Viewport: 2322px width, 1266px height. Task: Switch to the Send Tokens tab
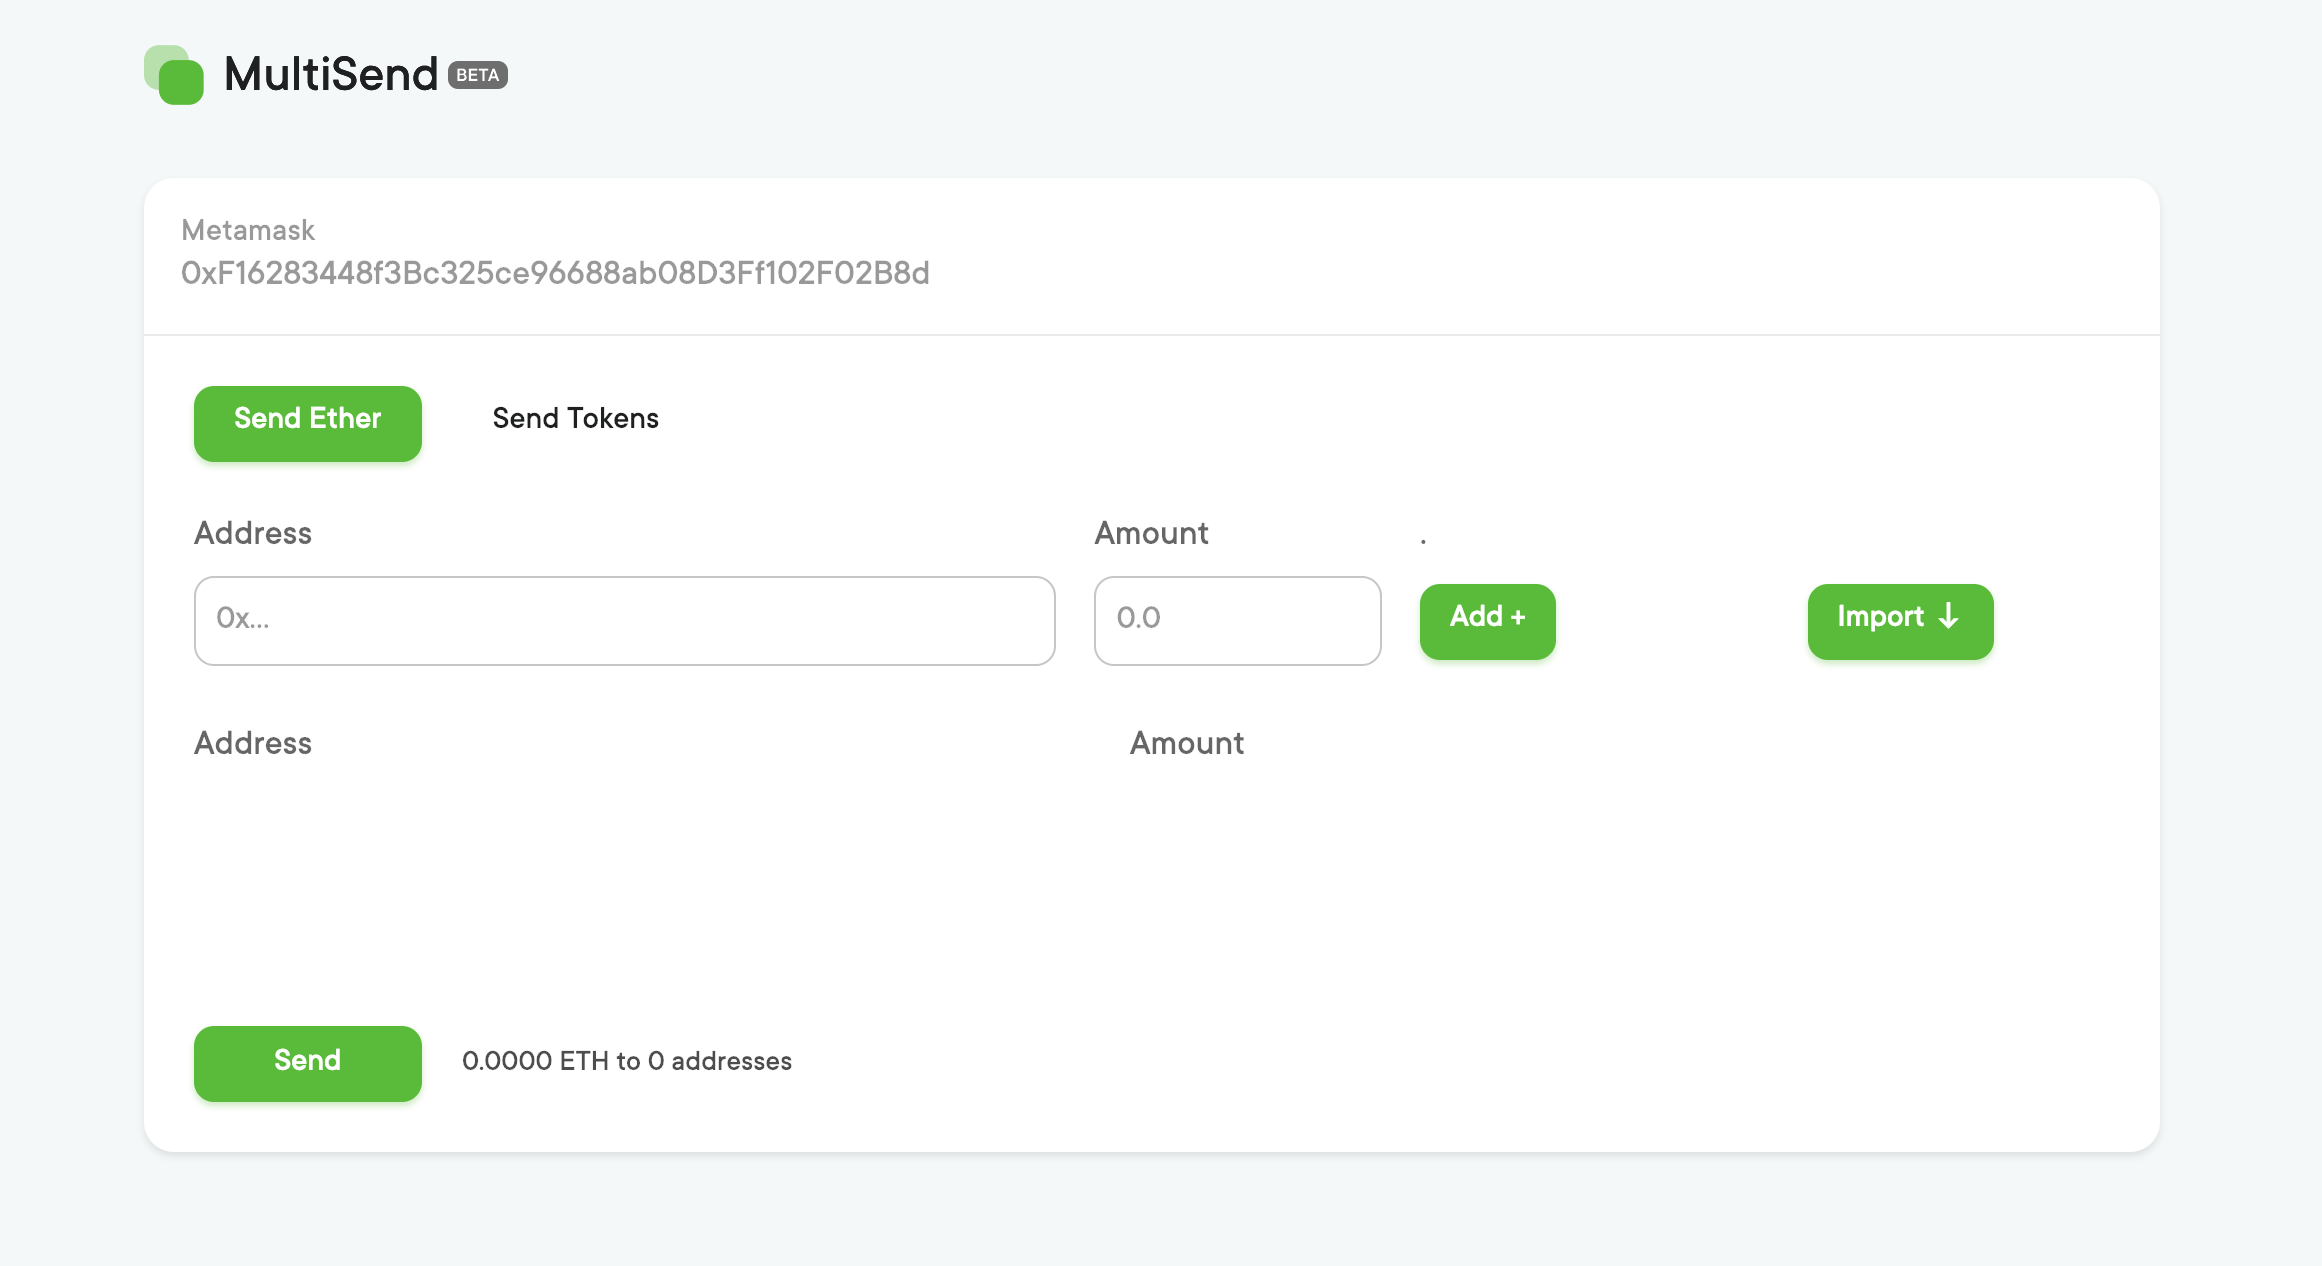[x=575, y=418]
